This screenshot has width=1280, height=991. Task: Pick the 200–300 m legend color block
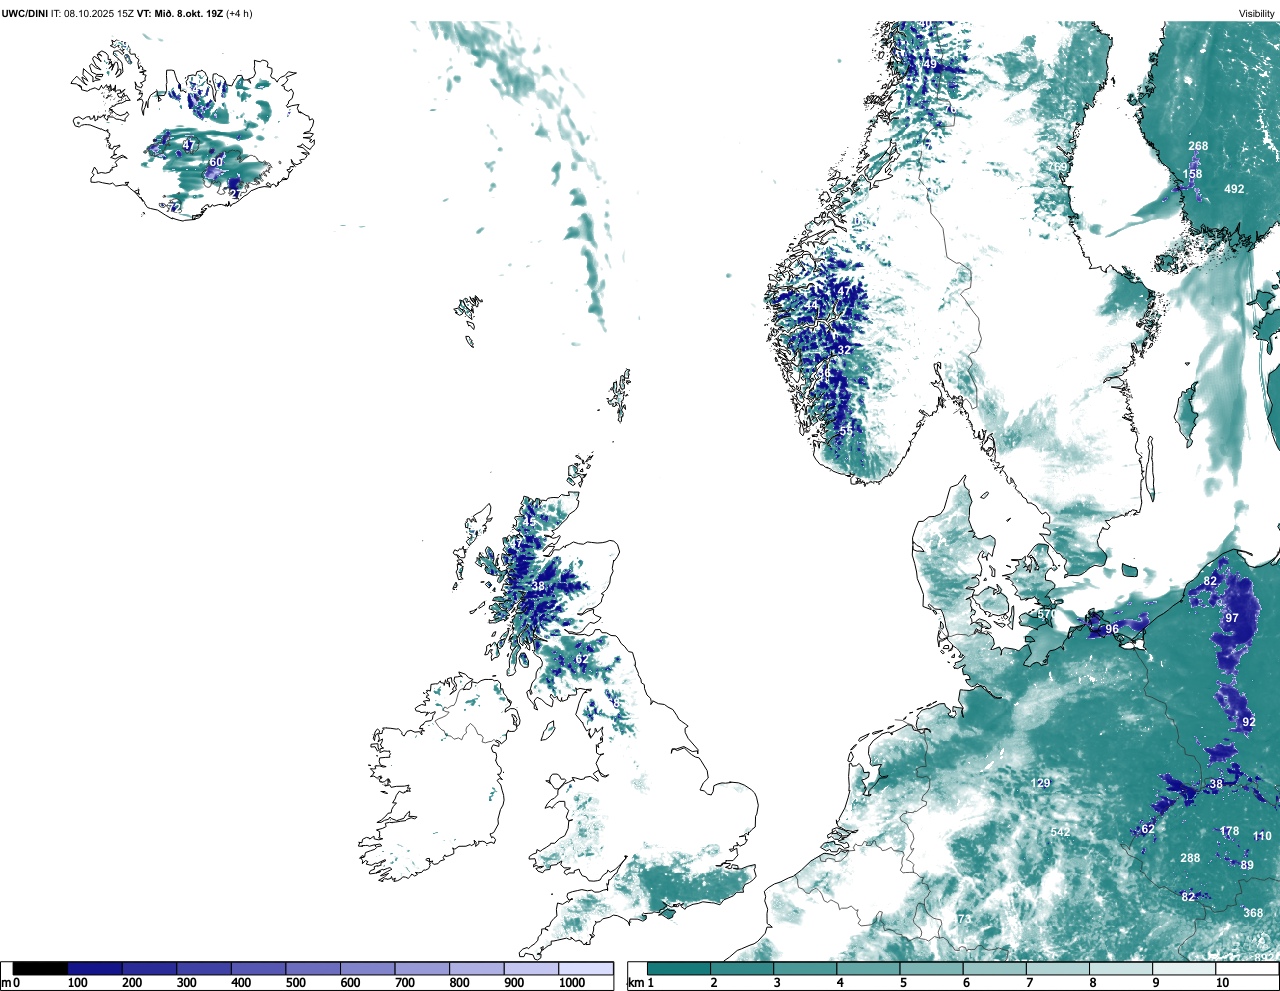(149, 969)
